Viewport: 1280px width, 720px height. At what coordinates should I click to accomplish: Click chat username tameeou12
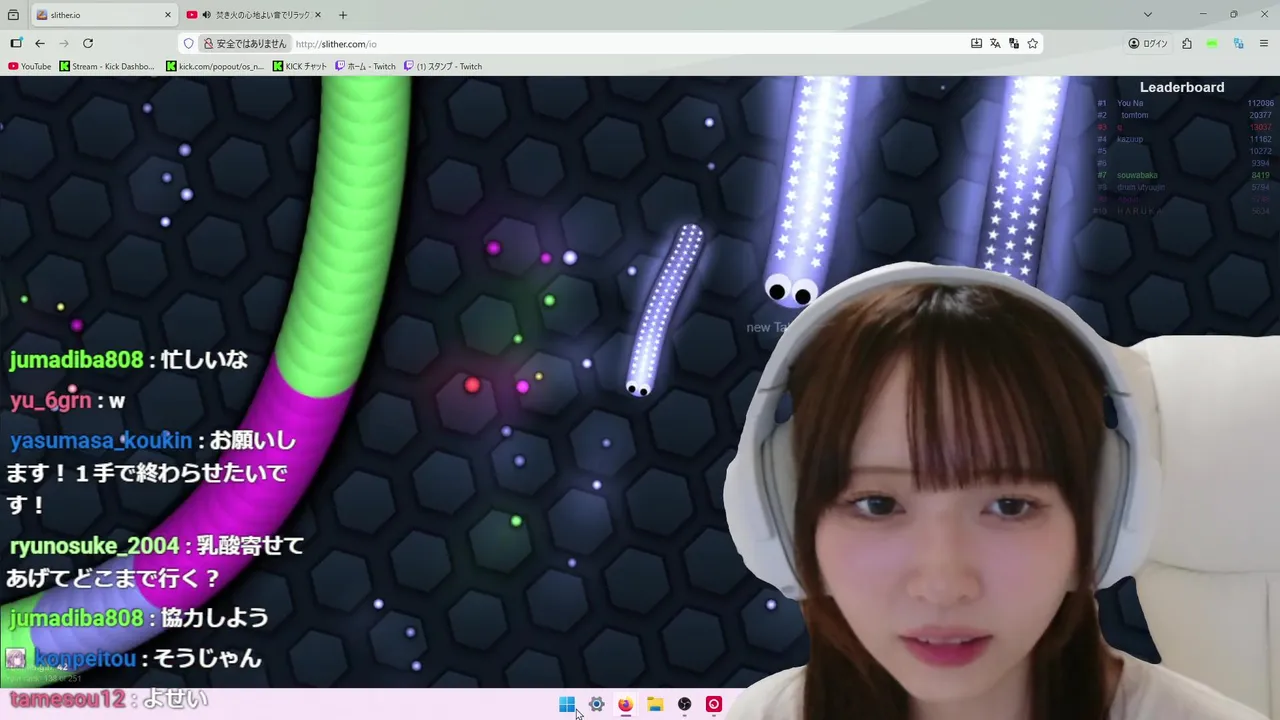click(x=68, y=699)
